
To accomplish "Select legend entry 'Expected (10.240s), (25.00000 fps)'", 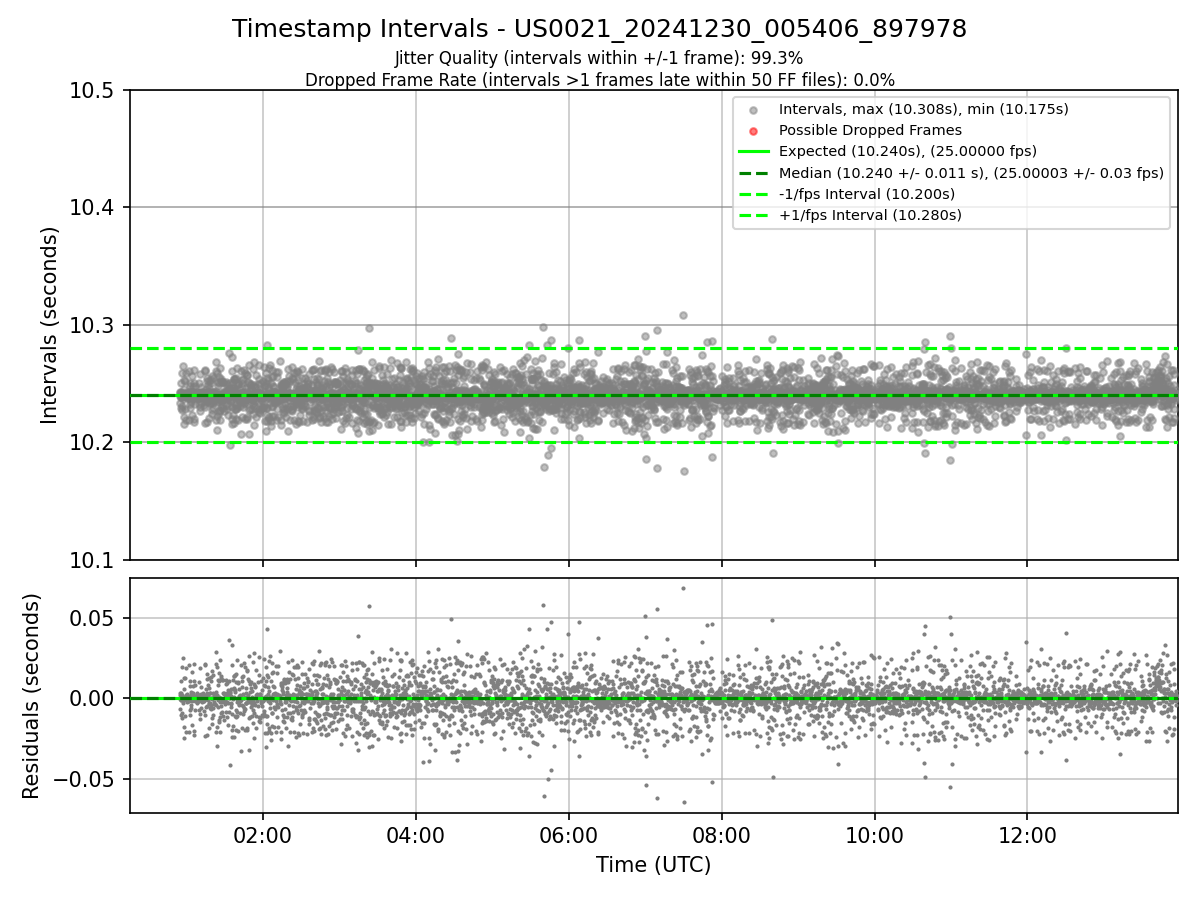I will pyautogui.click(x=908, y=151).
